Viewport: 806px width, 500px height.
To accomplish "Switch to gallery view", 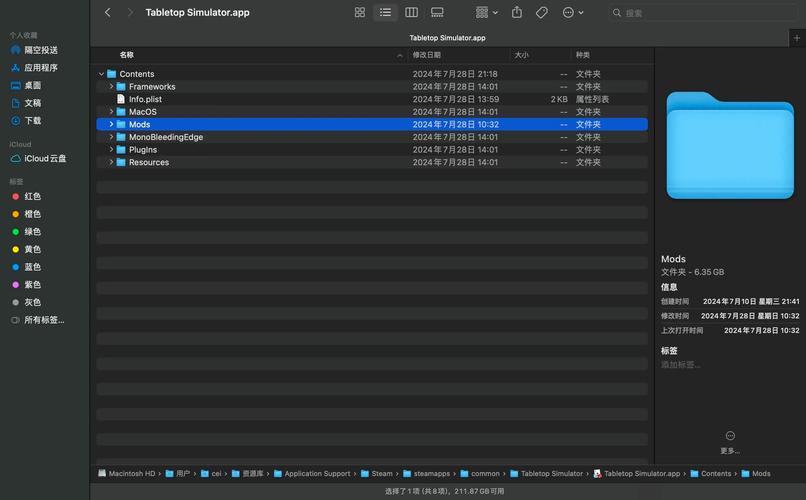I will (437, 12).
